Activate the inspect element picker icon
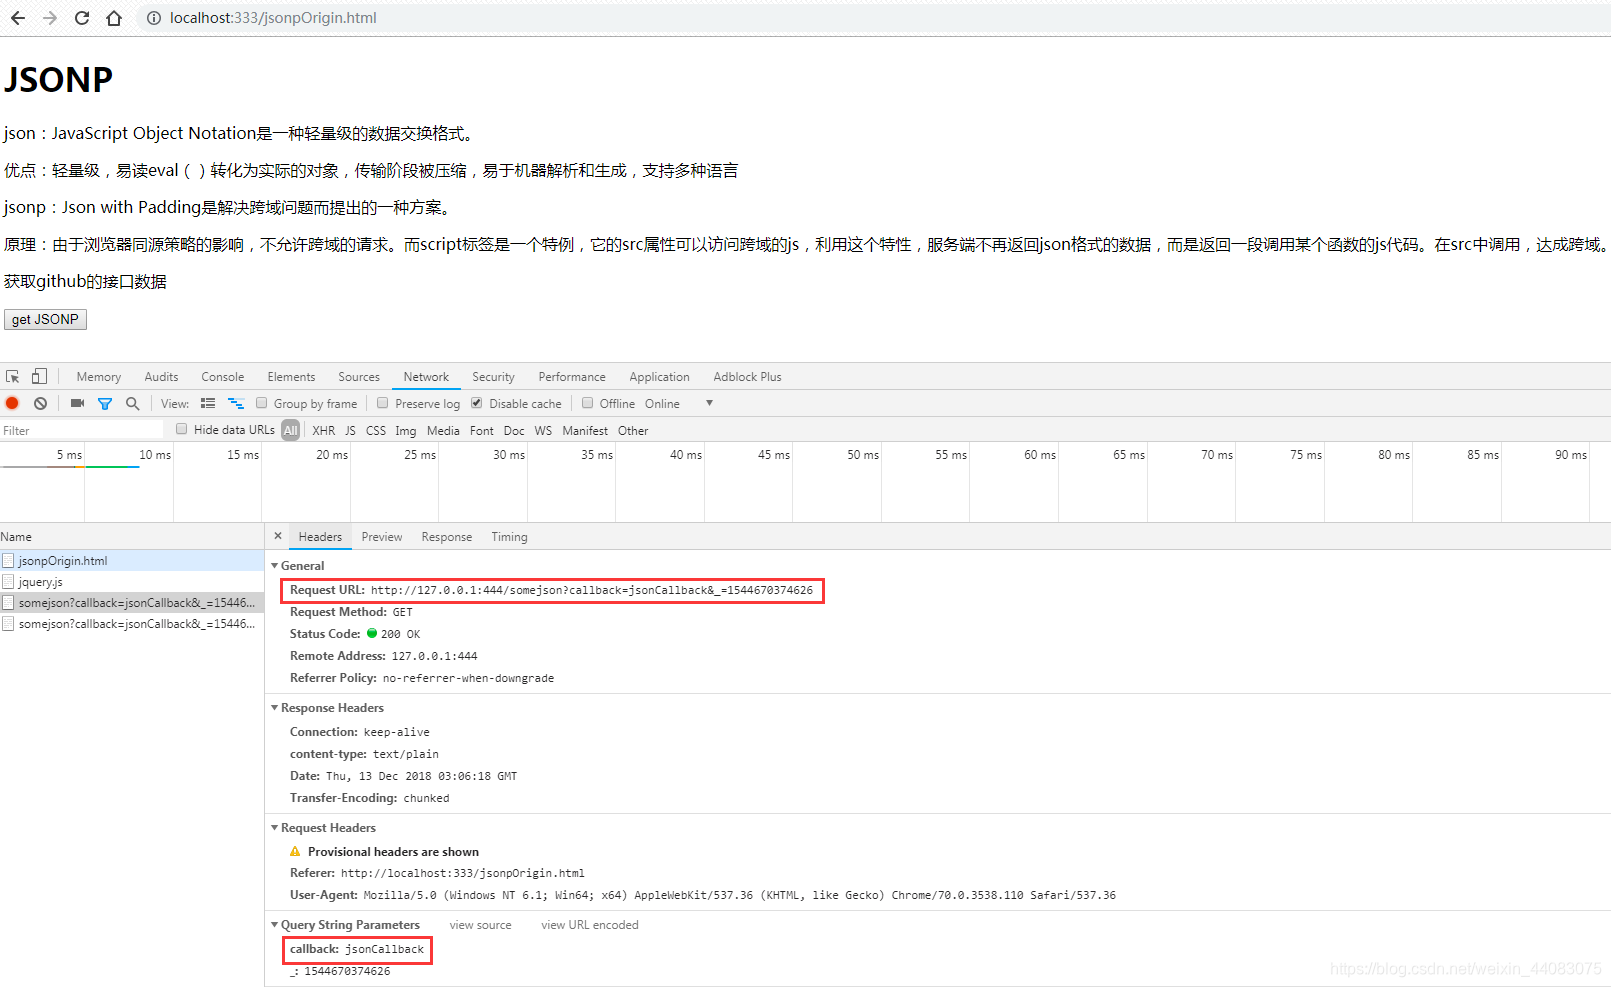Screen dimensions: 1611x987 pos(13,377)
